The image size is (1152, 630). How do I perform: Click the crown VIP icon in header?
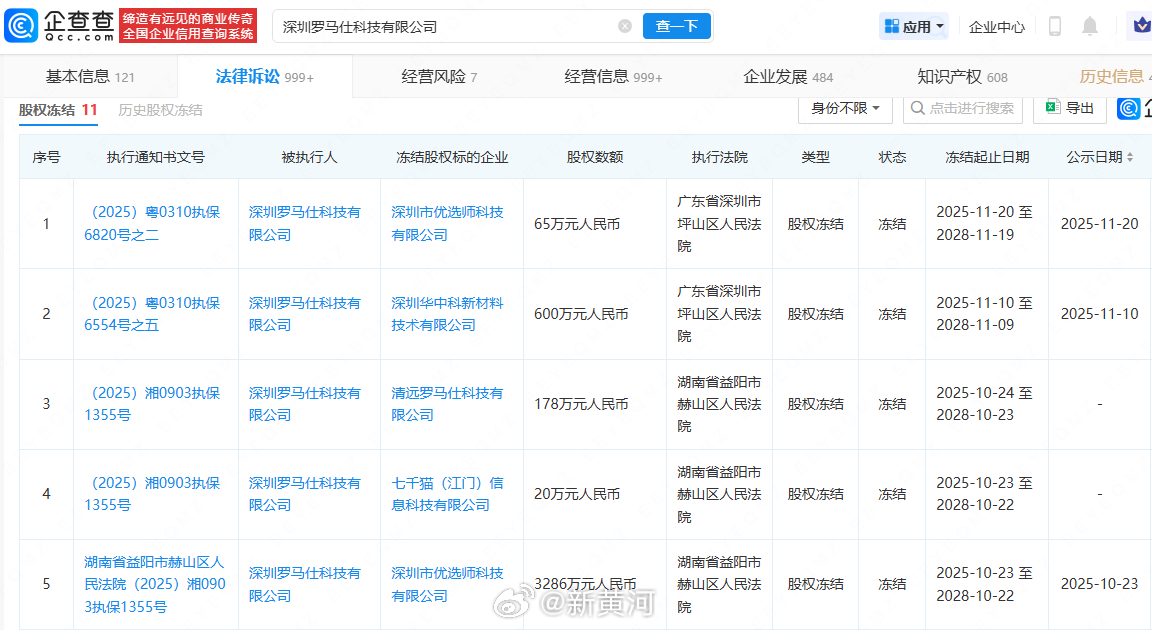tap(1142, 26)
